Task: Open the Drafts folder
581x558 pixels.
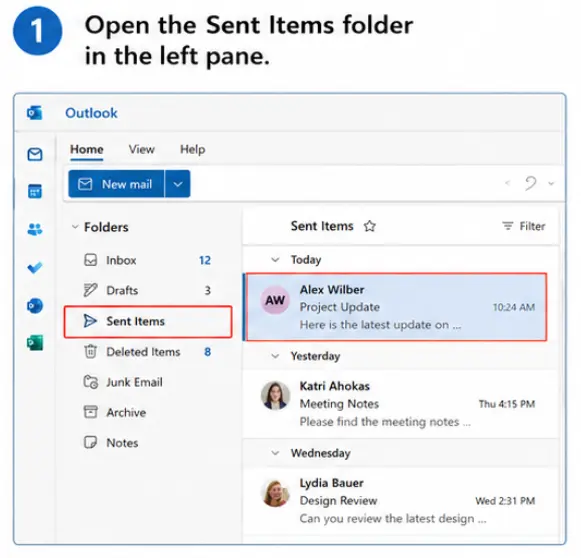Action: point(147,290)
